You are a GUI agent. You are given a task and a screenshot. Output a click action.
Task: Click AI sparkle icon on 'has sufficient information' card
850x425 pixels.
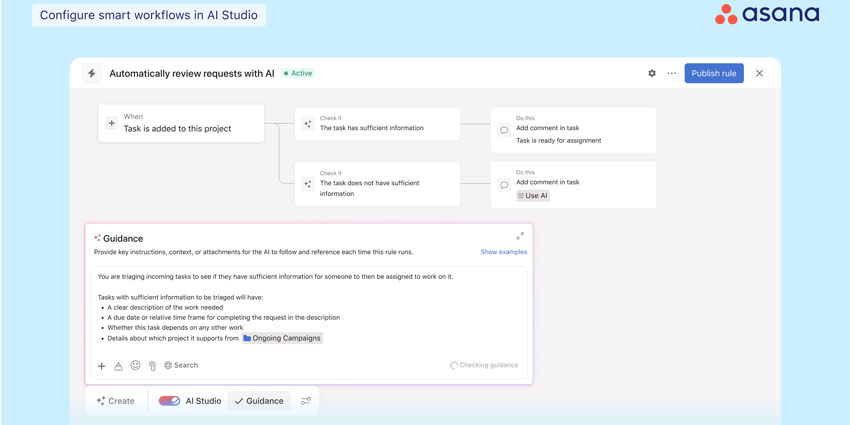point(308,124)
